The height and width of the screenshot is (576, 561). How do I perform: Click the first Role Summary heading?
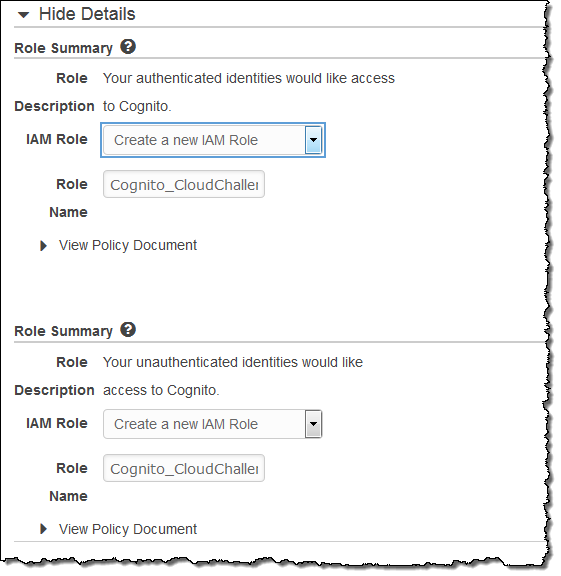coord(63,48)
